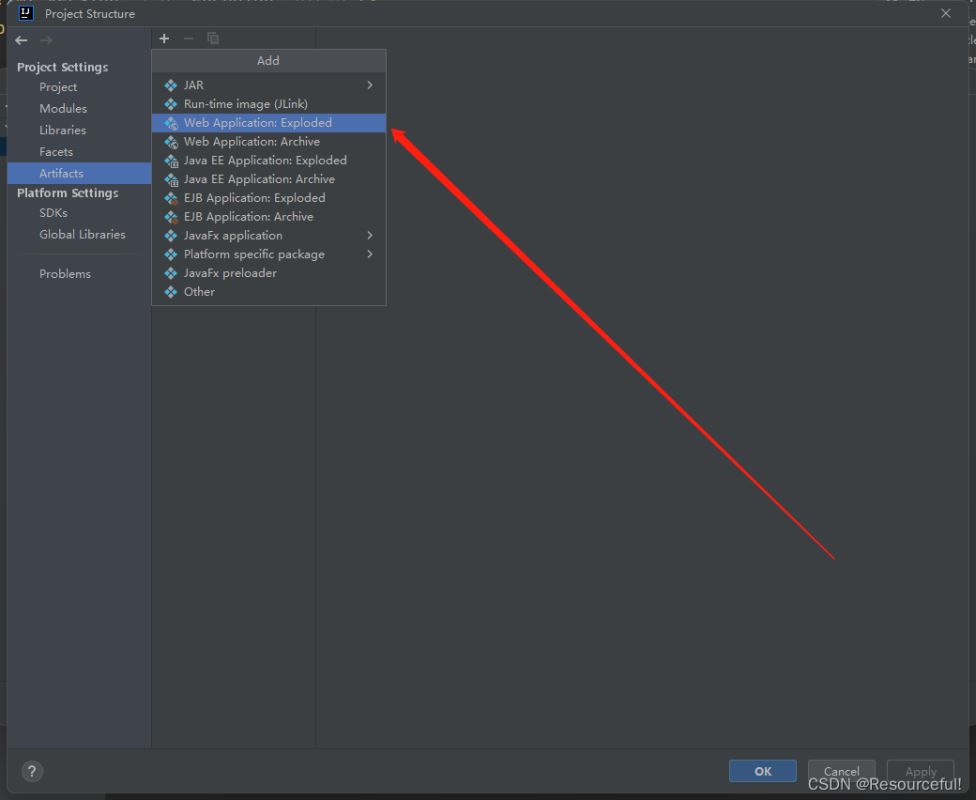Pick EJB Application: Exploded

coord(269,197)
